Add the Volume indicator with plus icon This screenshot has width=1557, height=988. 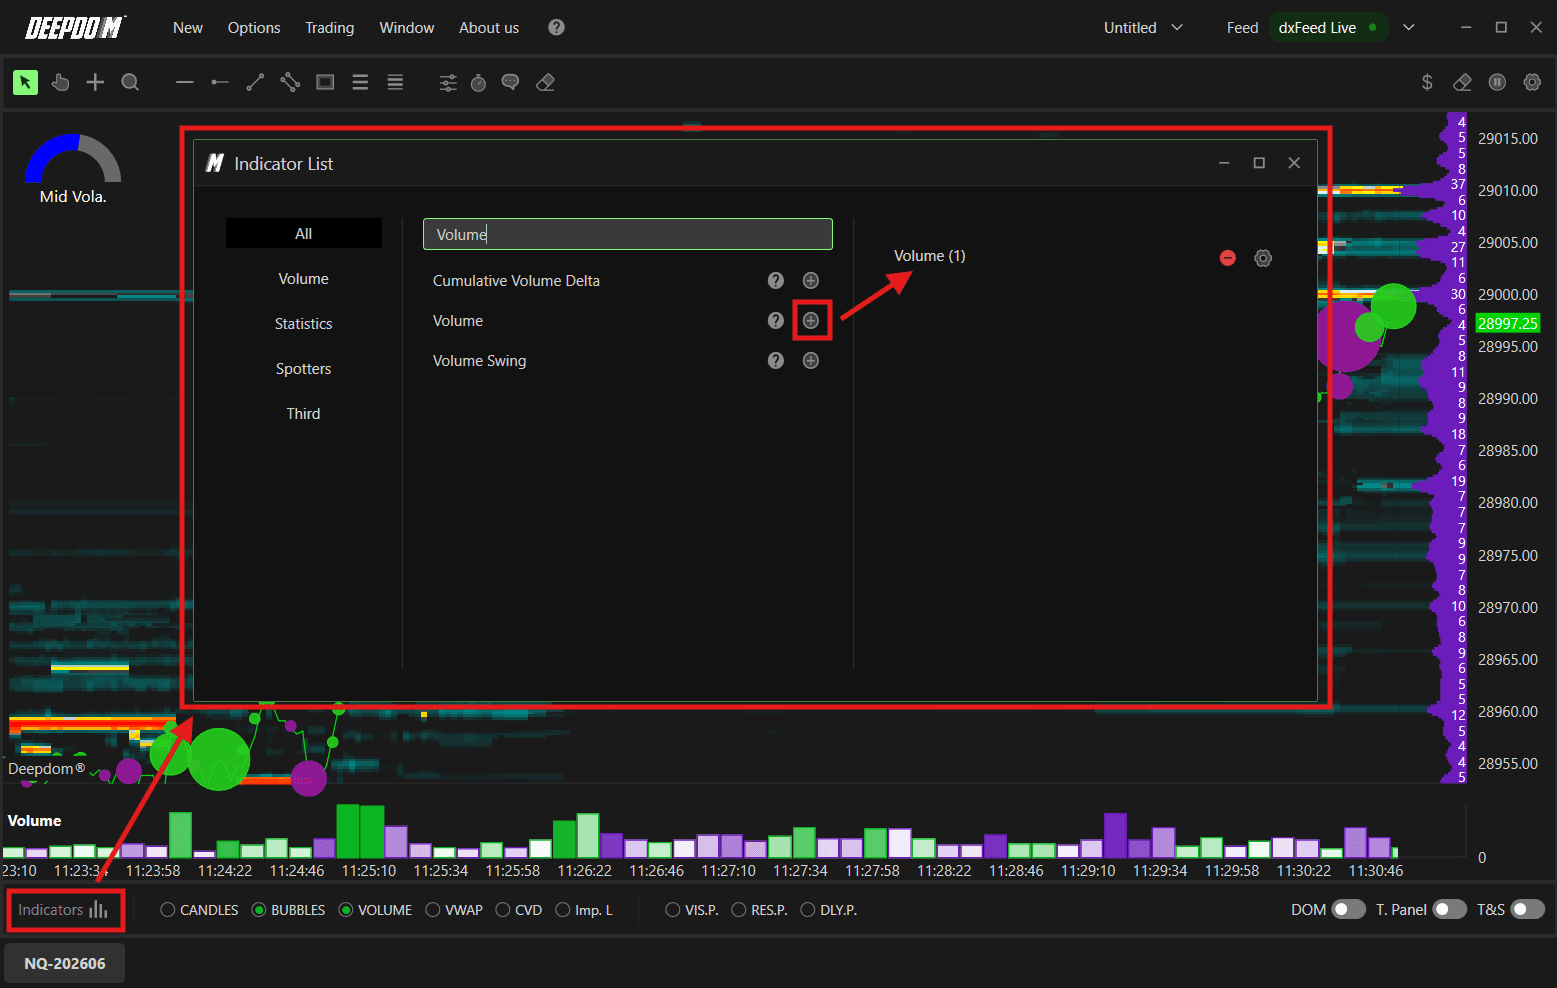pos(811,321)
